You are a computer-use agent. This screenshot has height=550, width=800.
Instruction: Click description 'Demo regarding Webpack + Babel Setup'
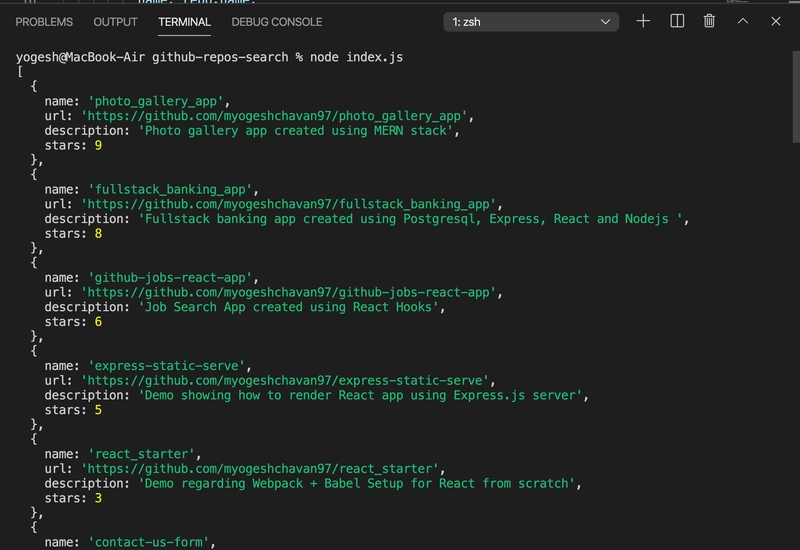click(357, 484)
